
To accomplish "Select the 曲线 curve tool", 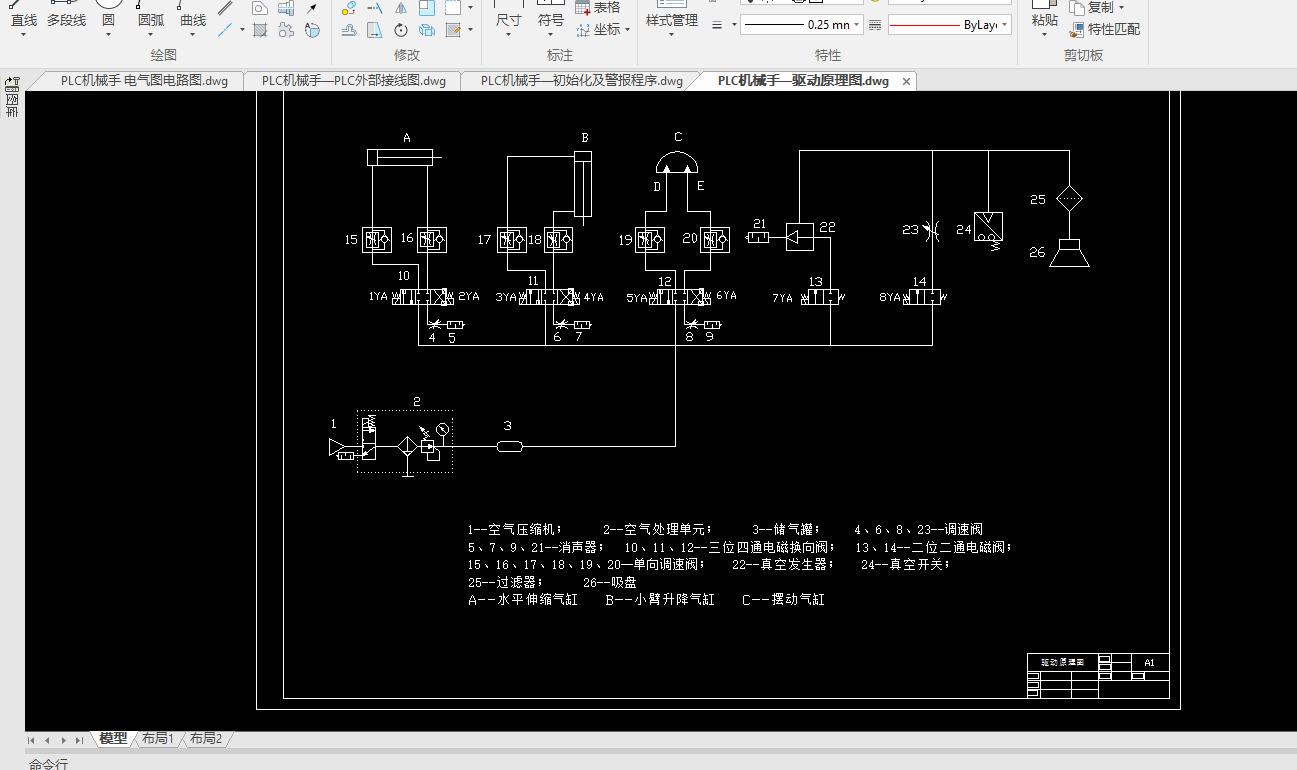I will [193, 14].
